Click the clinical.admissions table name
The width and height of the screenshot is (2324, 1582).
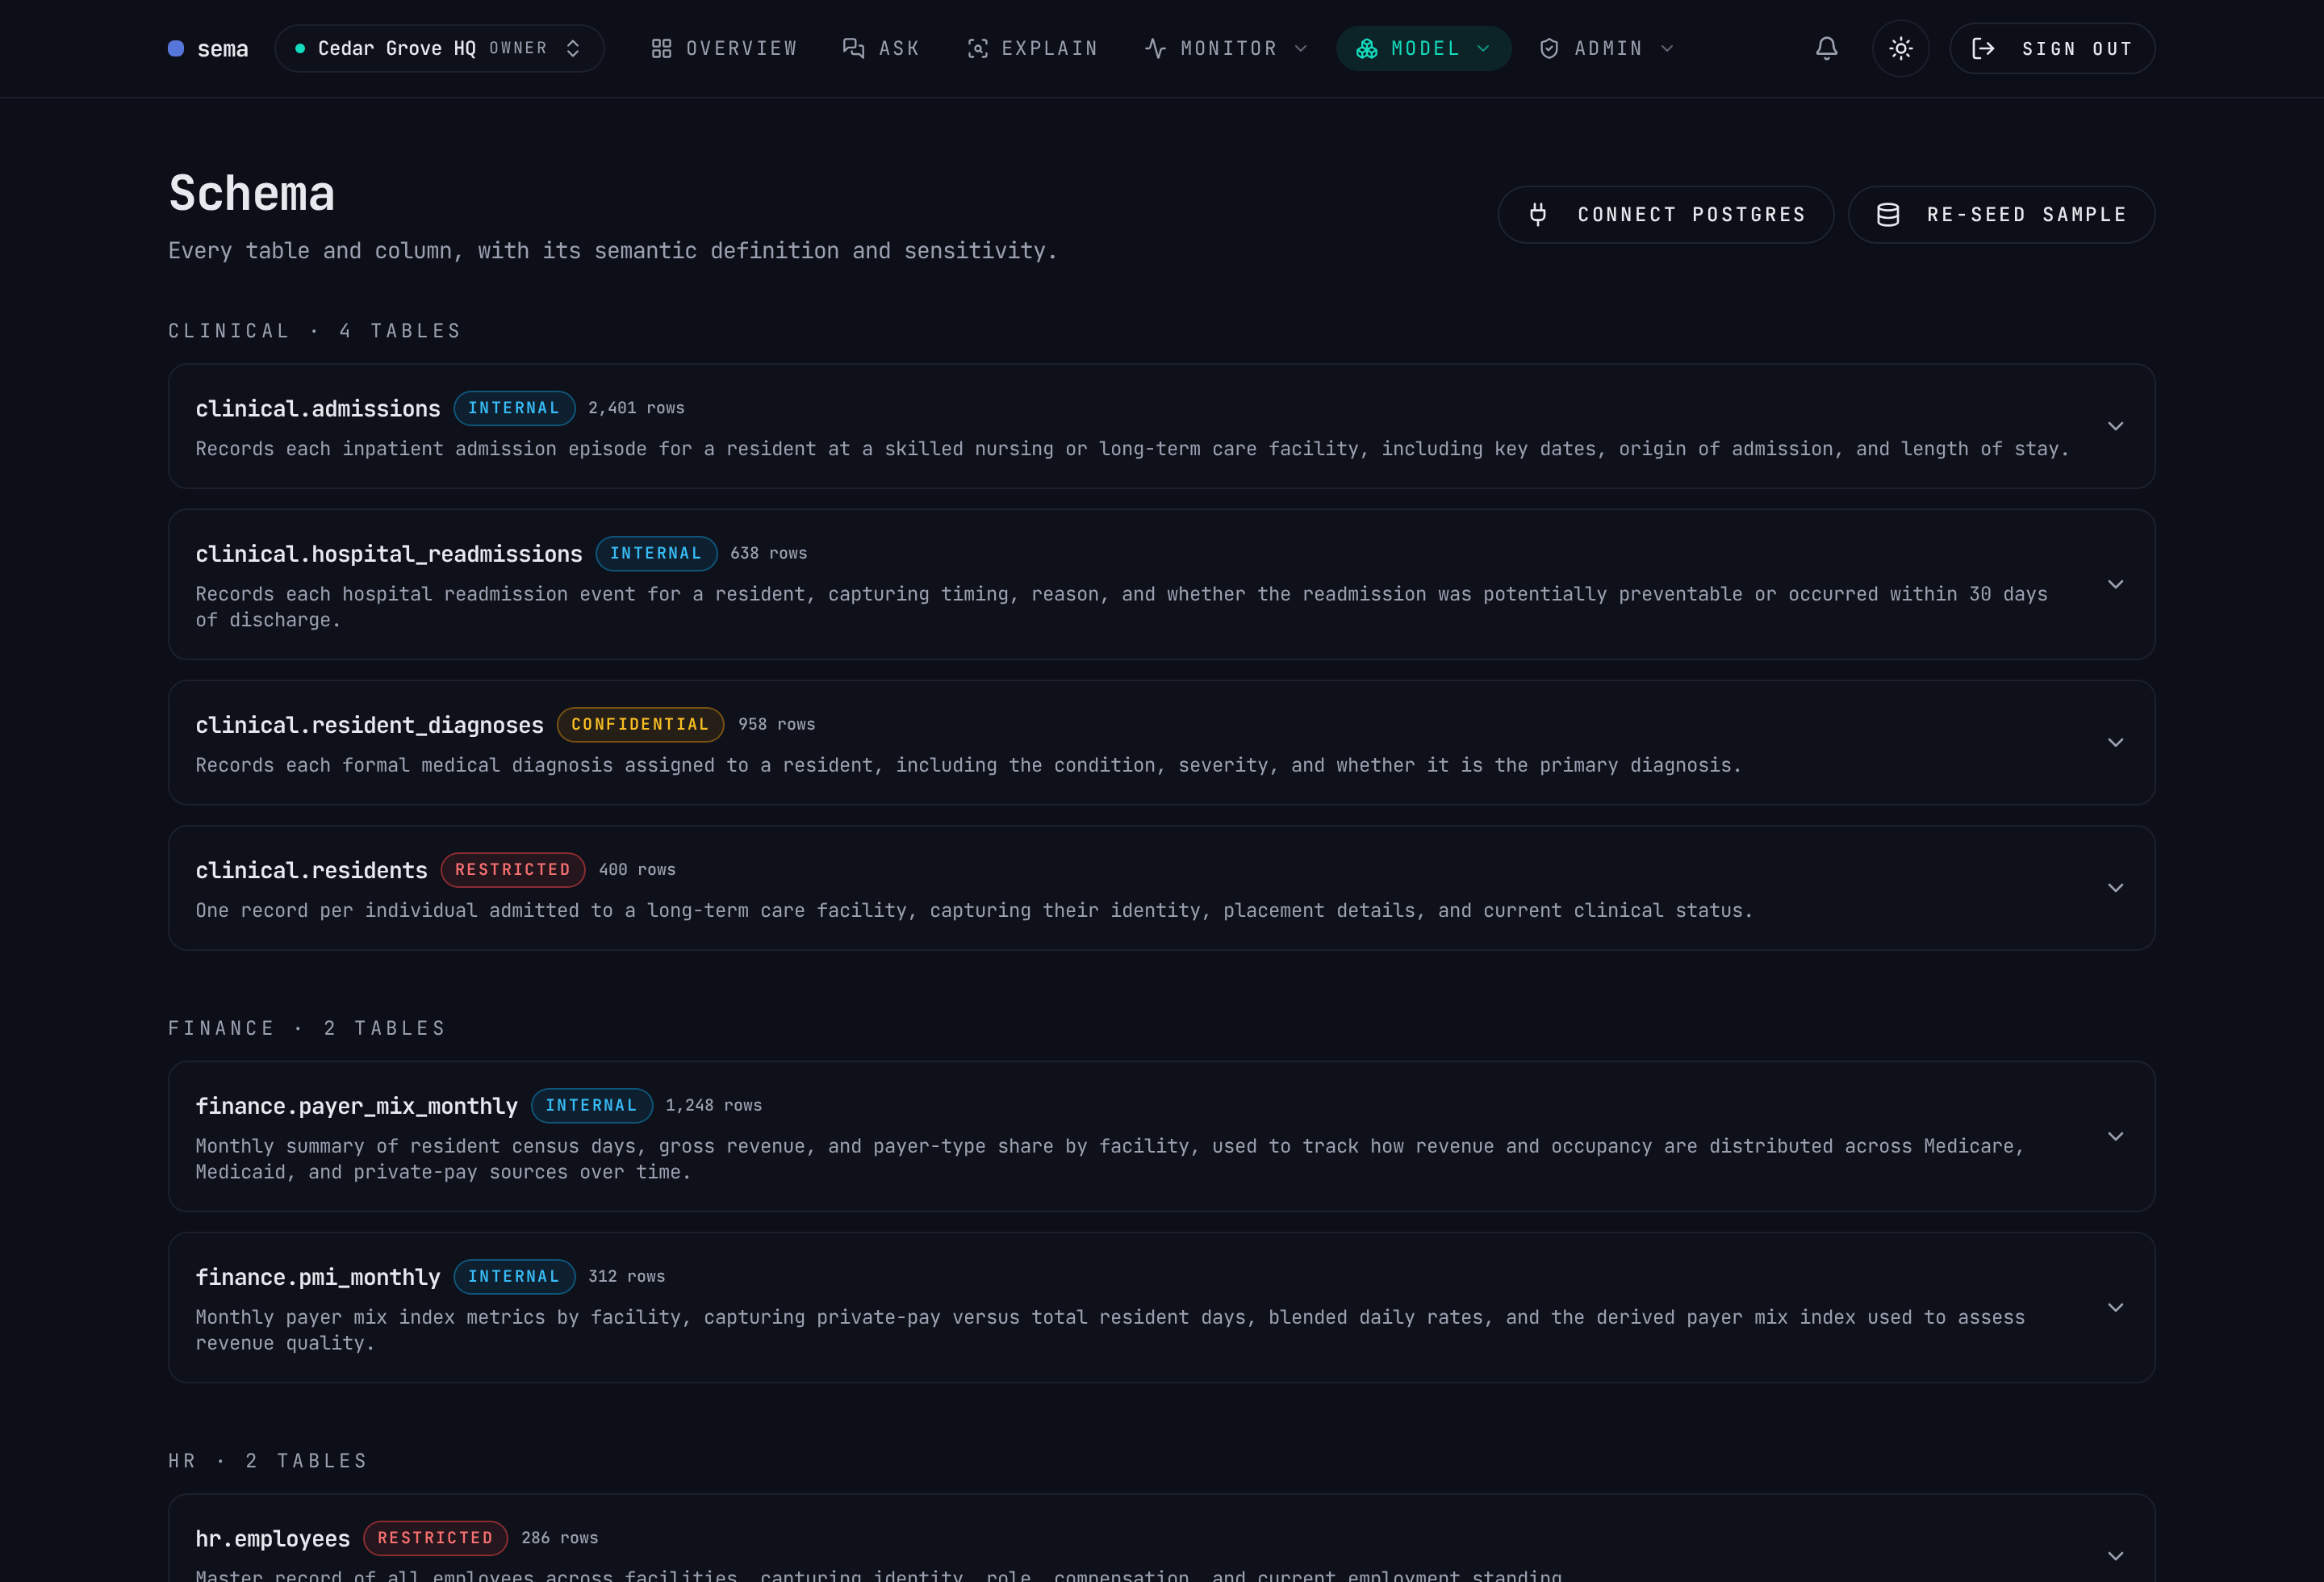(318, 409)
